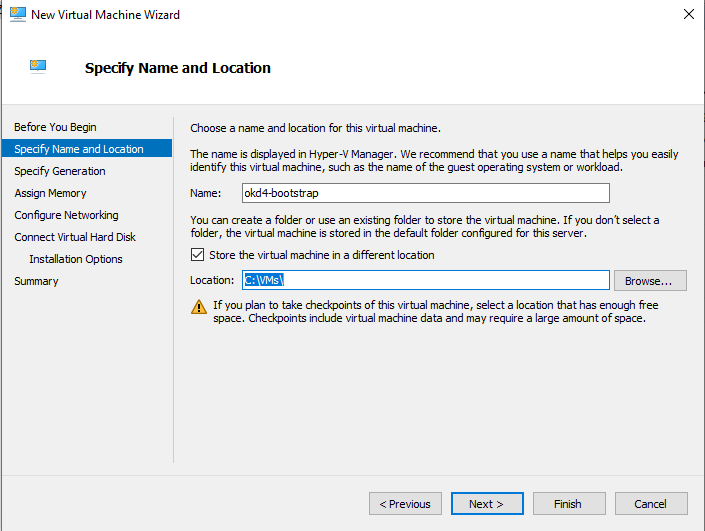This screenshot has height=531, width=705.
Task: Click the Finish button
Action: coord(569,504)
